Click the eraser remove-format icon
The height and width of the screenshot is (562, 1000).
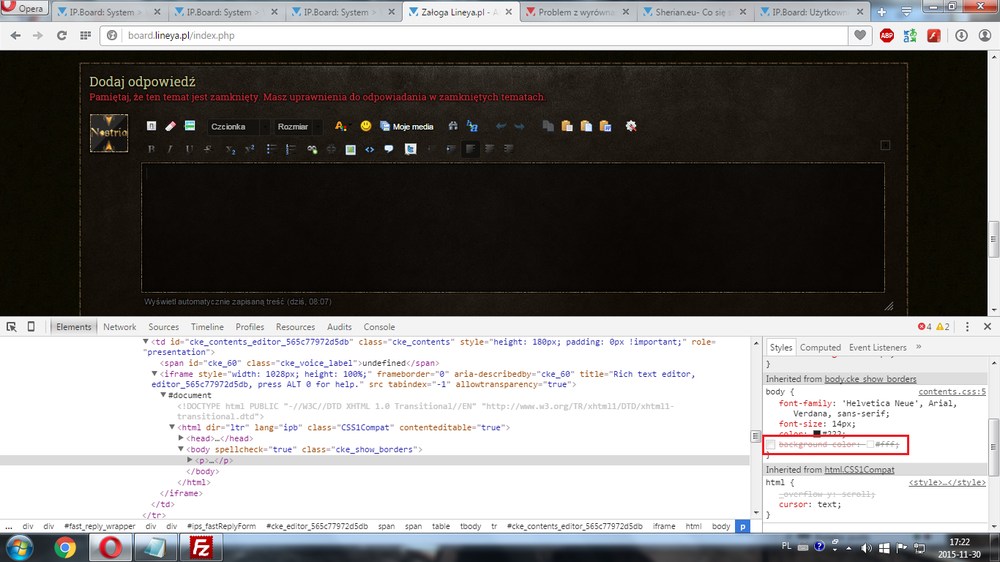pyautogui.click(x=170, y=126)
